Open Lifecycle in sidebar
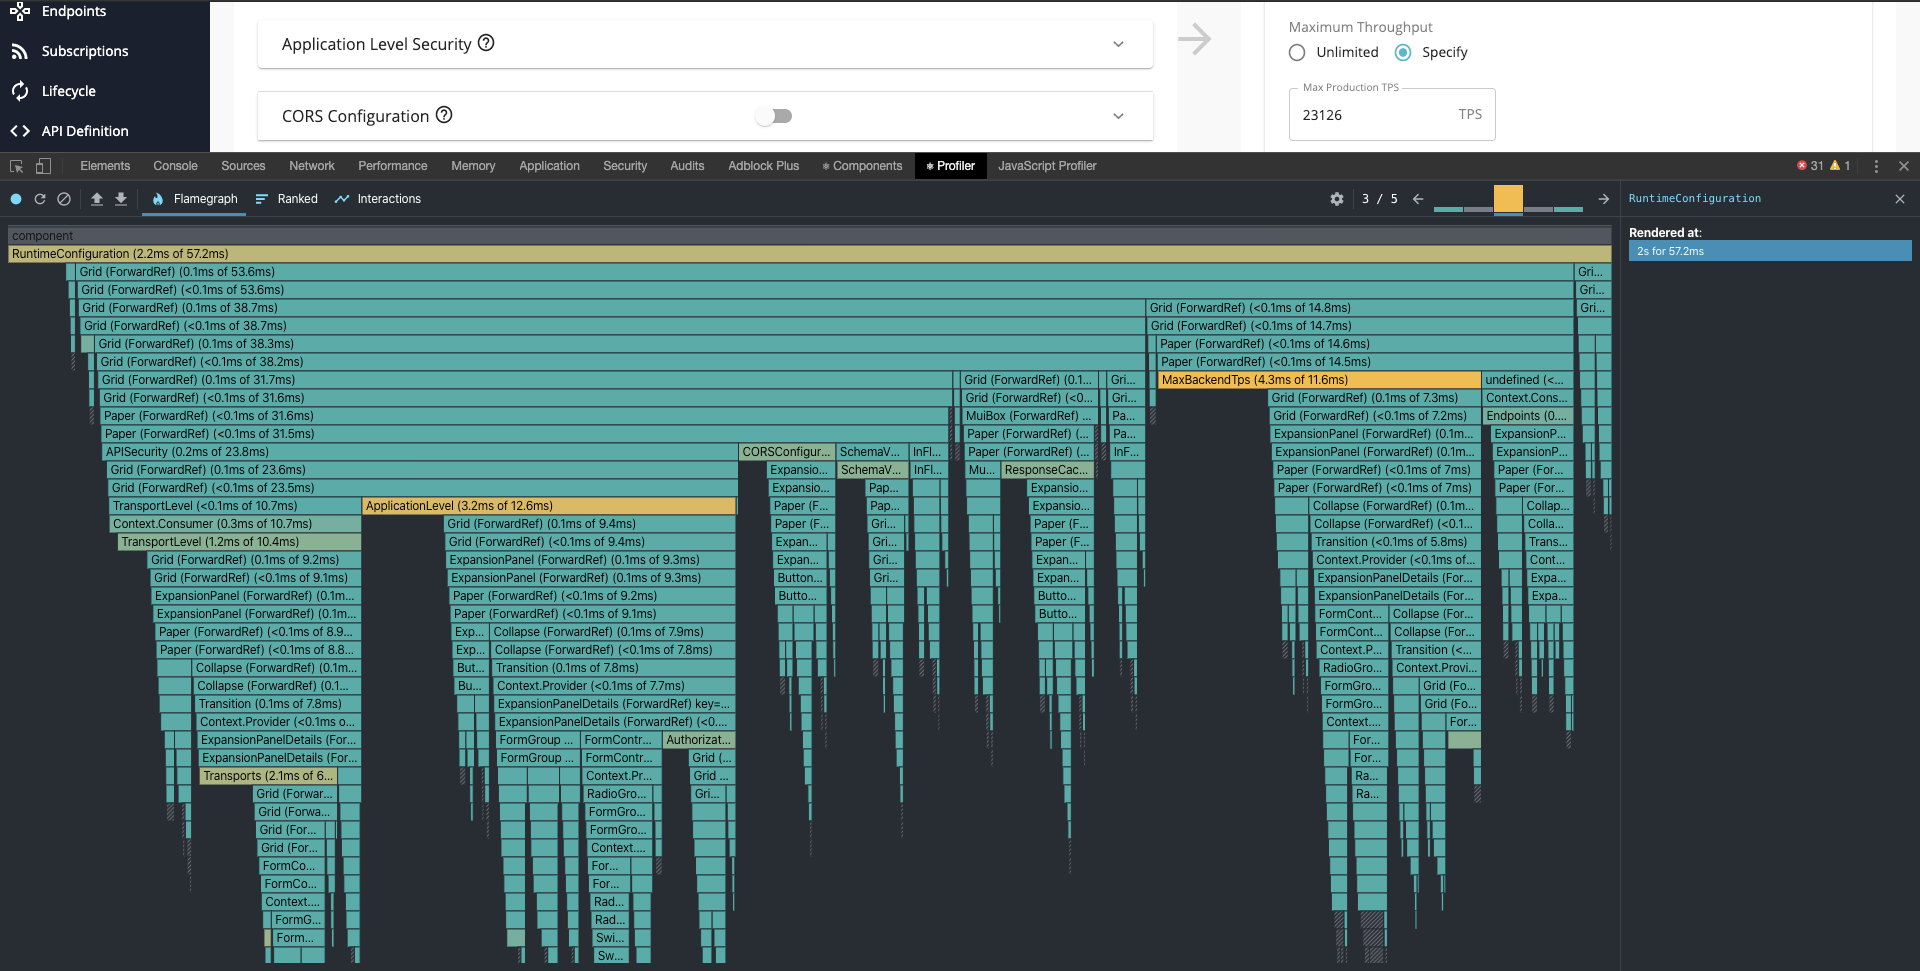The image size is (1920, 971). (68, 91)
